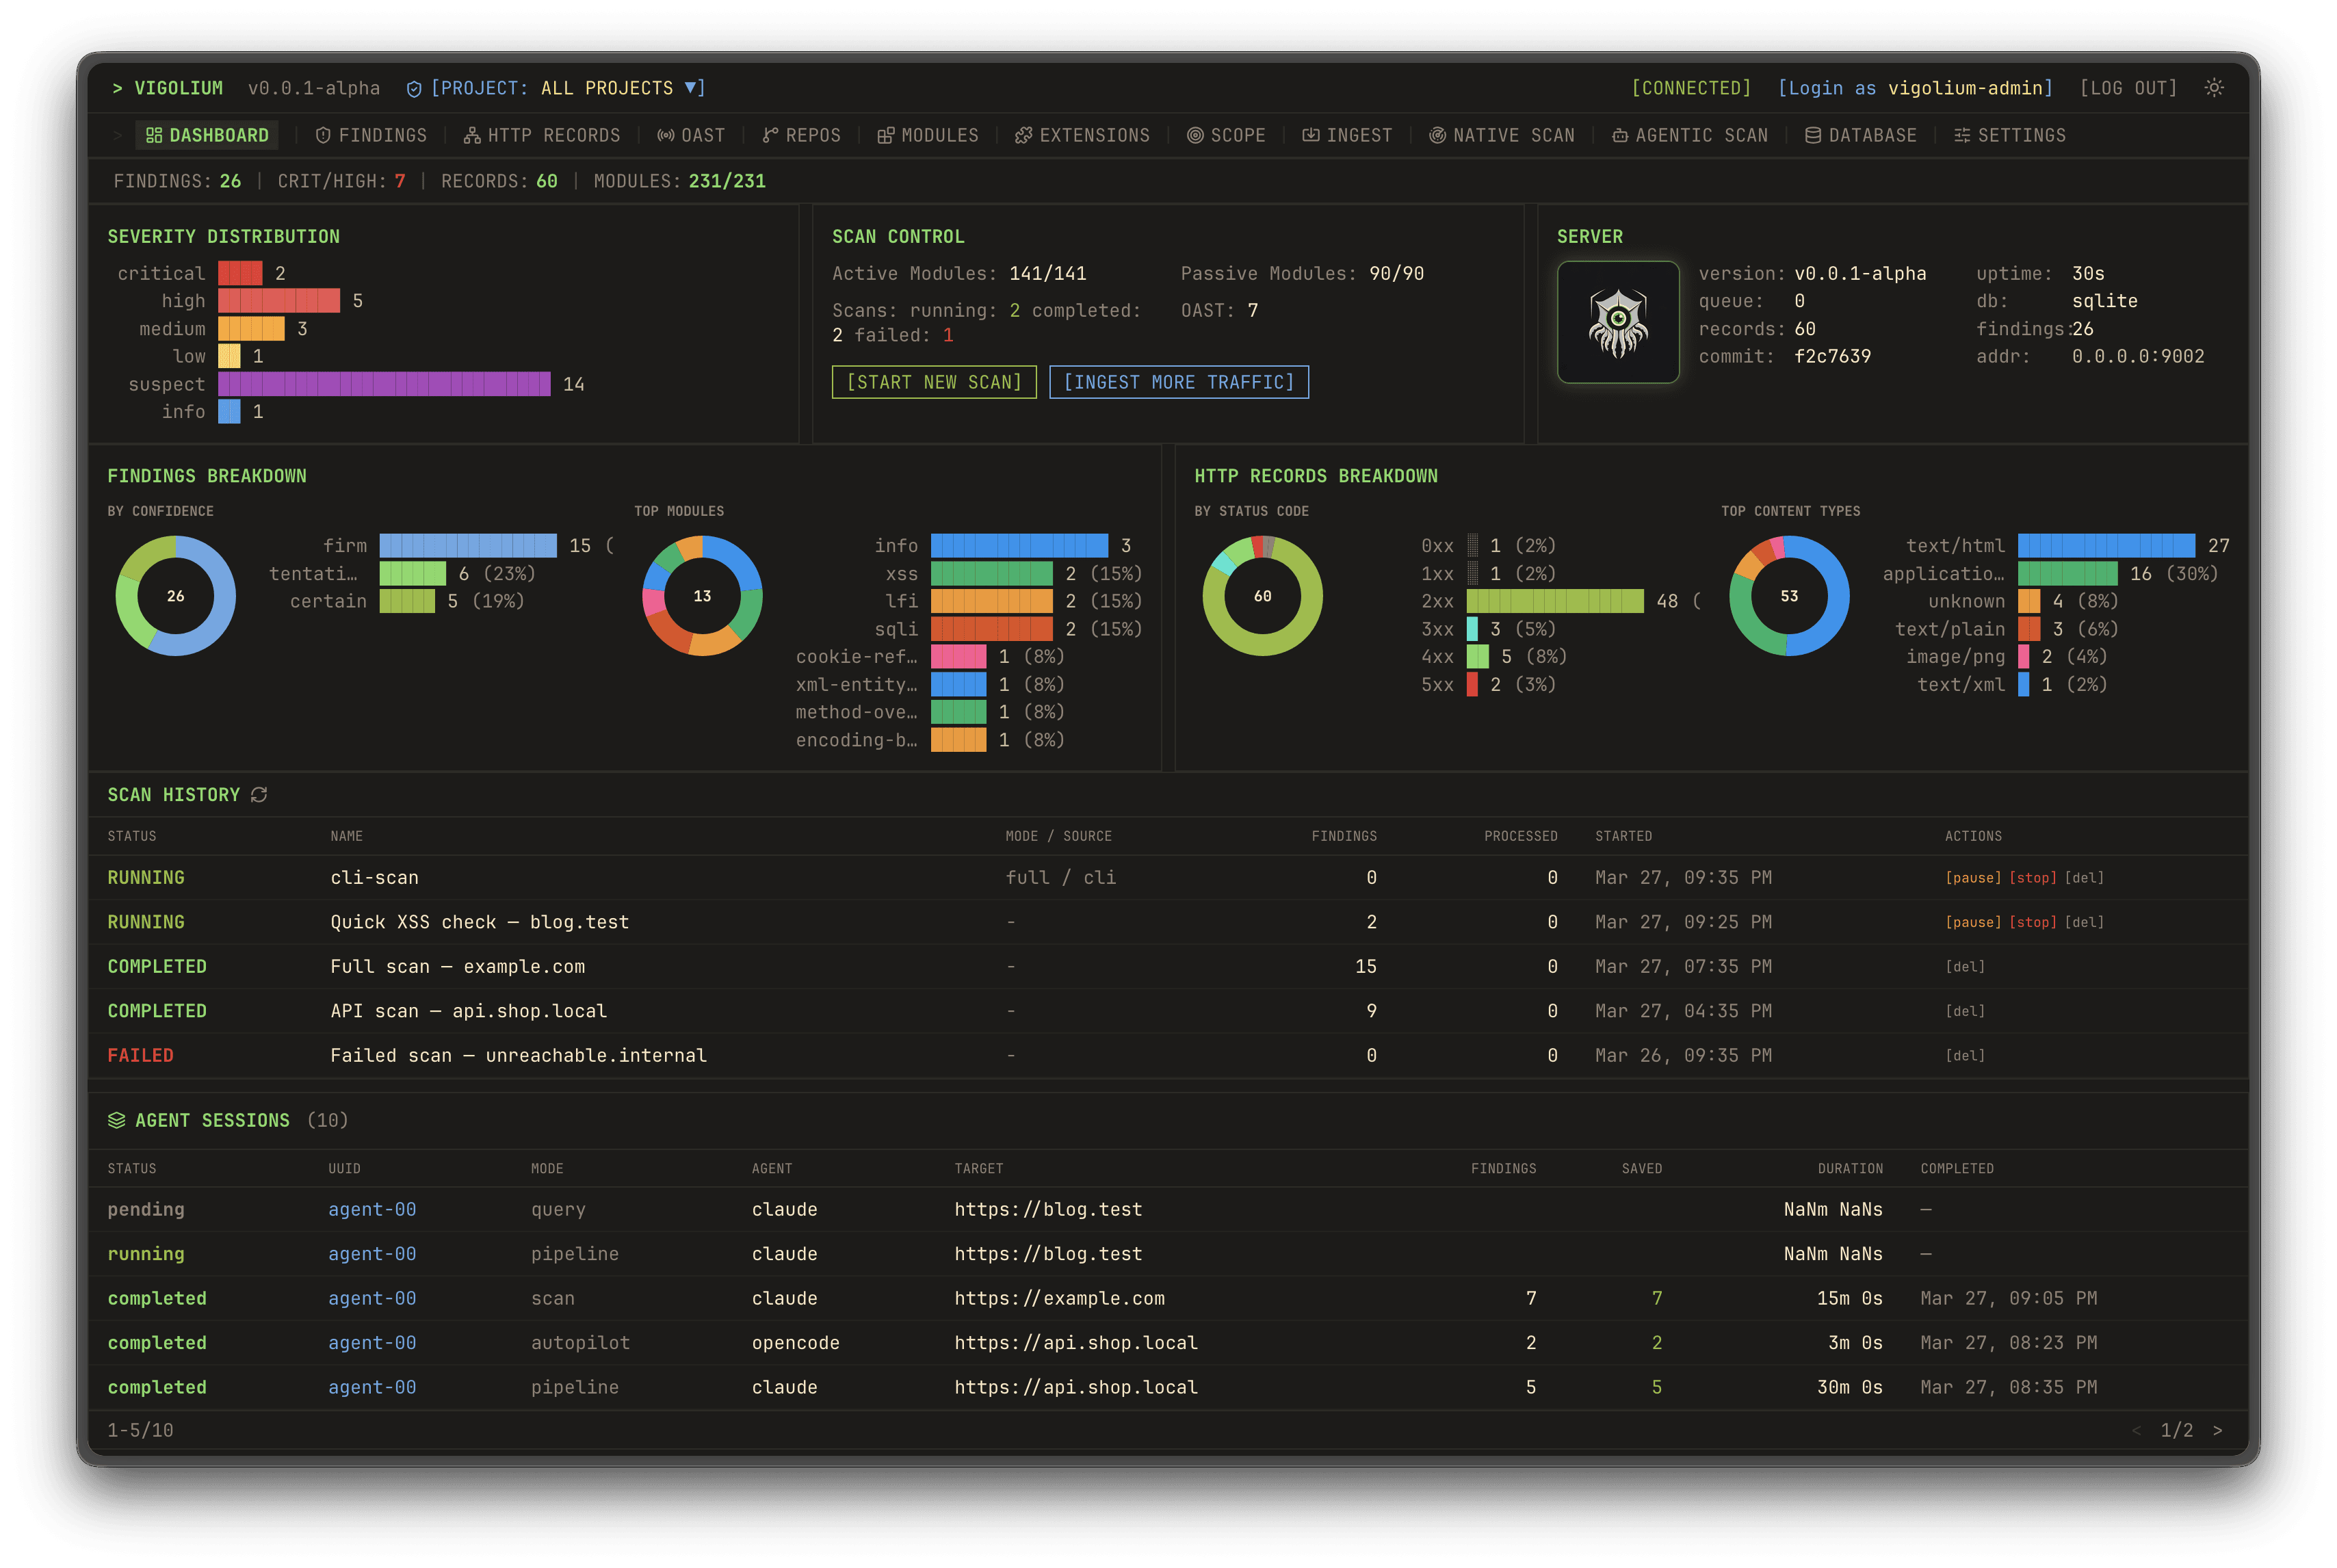Open the Findings tab shield icon
This screenshot has width=2337, height=1568.
pos(323,135)
